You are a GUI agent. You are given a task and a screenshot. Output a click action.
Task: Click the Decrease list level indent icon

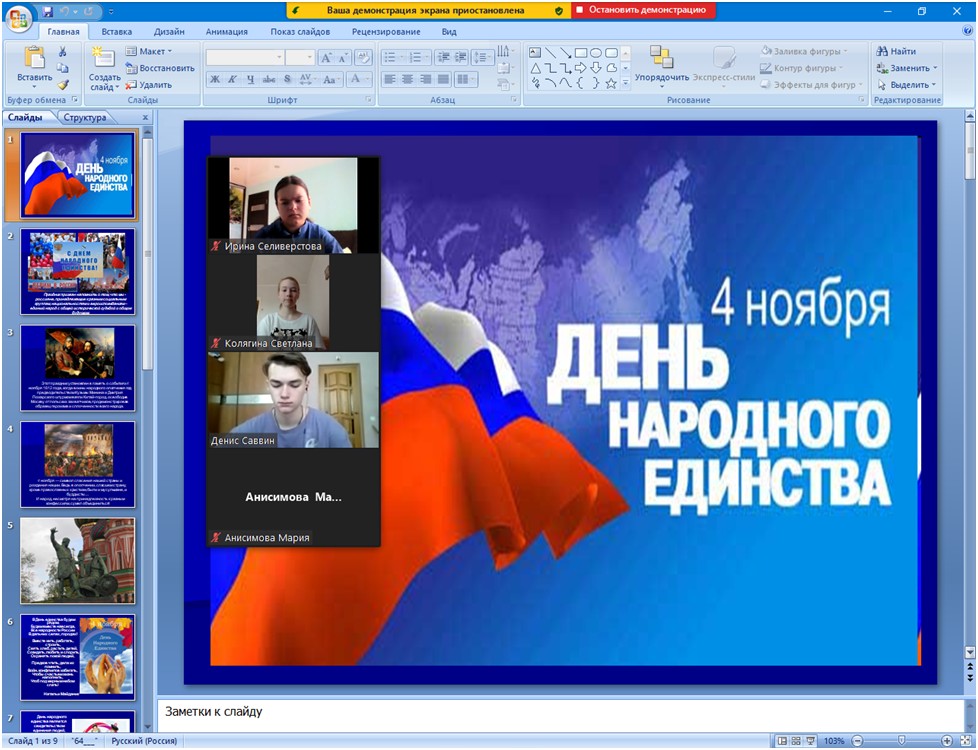click(443, 57)
